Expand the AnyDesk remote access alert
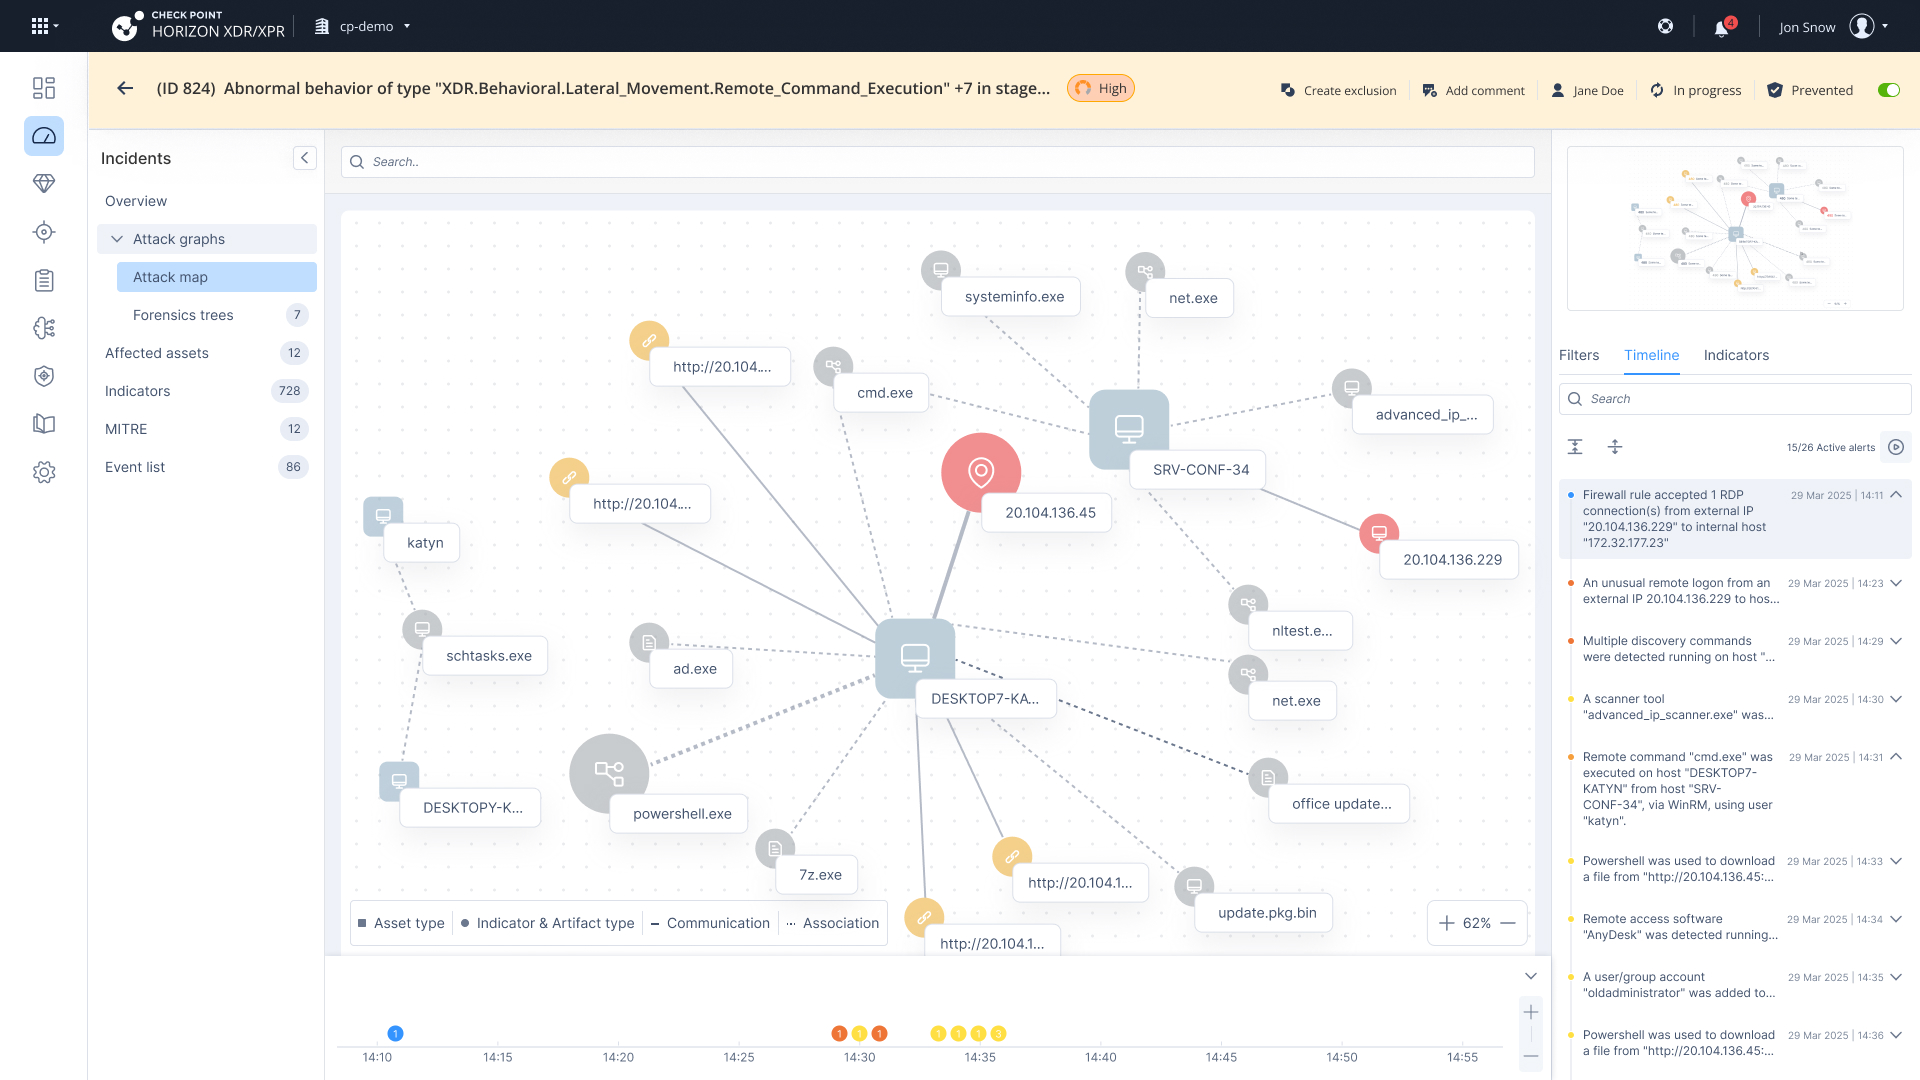Image resolution: width=1920 pixels, height=1080 pixels. coord(1896,919)
